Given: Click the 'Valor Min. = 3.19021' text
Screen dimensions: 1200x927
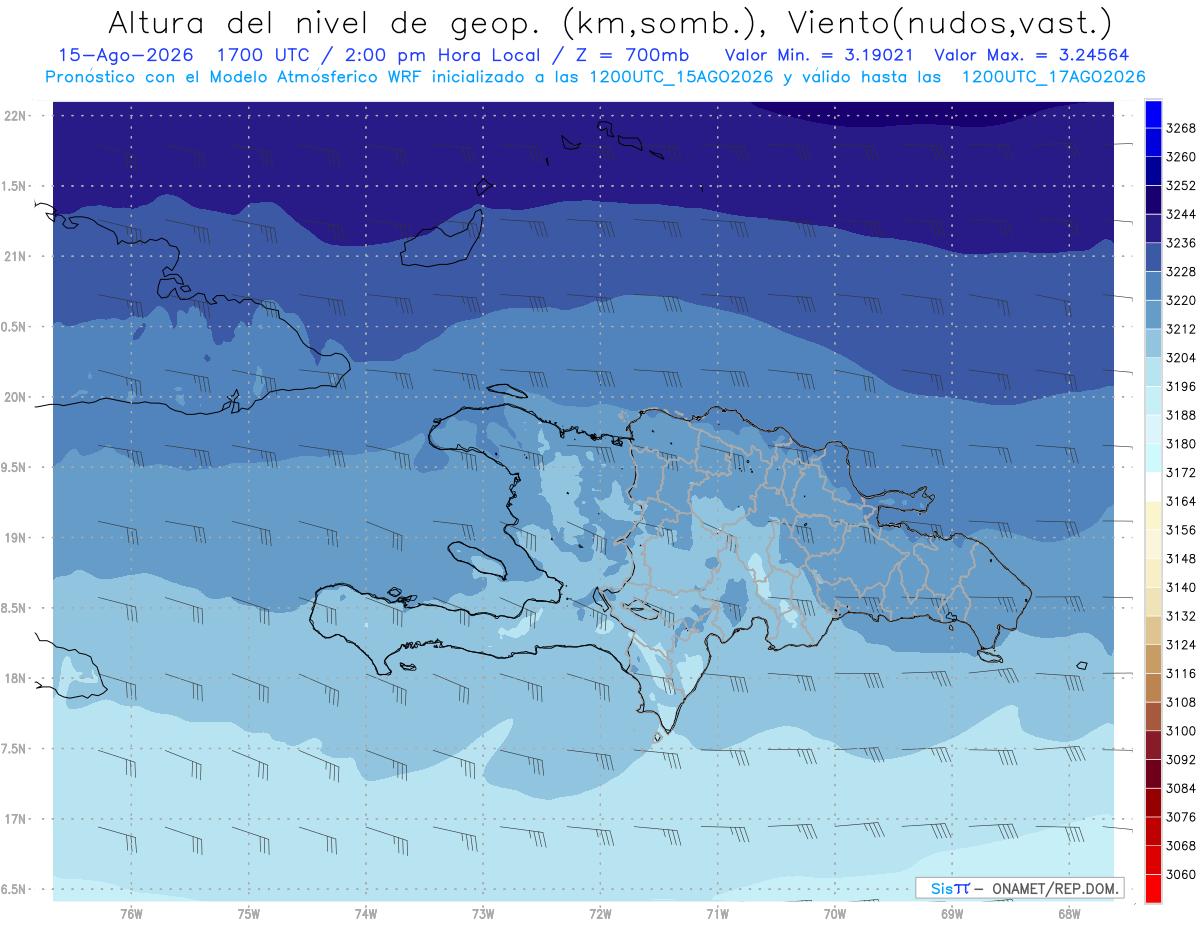Looking at the screenshot, I should (x=819, y=55).
